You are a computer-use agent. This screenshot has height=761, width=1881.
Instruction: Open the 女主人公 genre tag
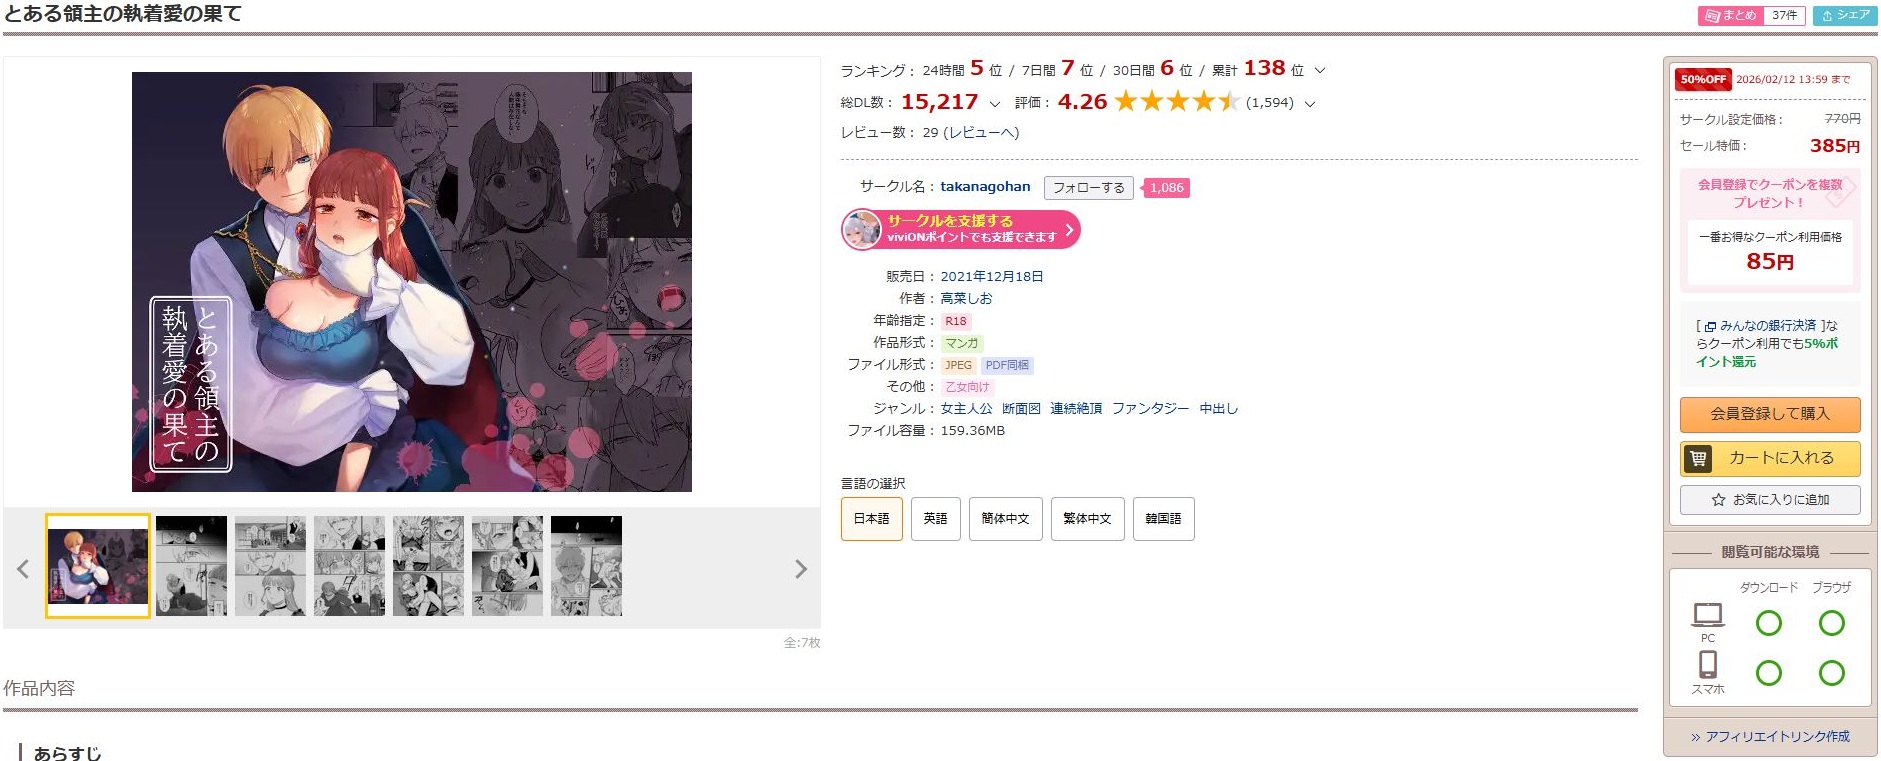tap(966, 409)
